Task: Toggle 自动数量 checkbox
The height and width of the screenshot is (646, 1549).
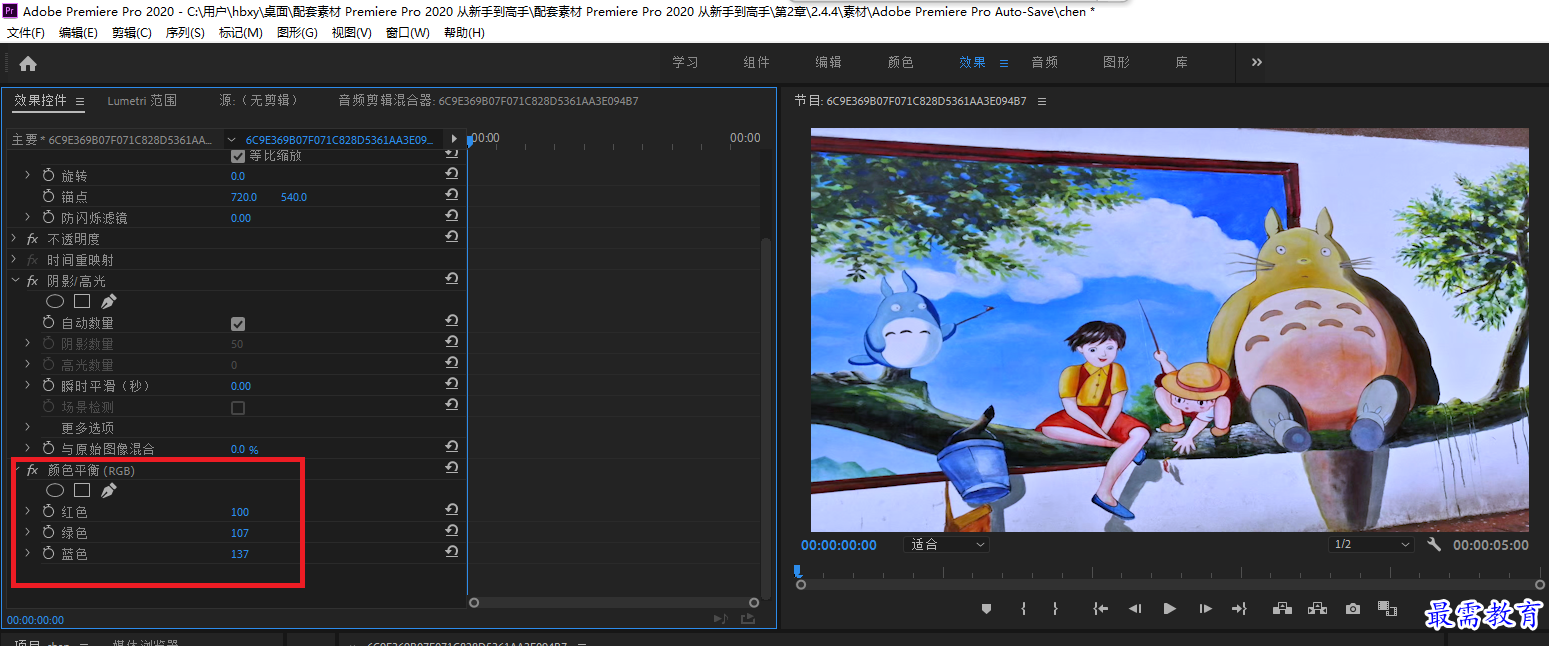Action: [238, 324]
